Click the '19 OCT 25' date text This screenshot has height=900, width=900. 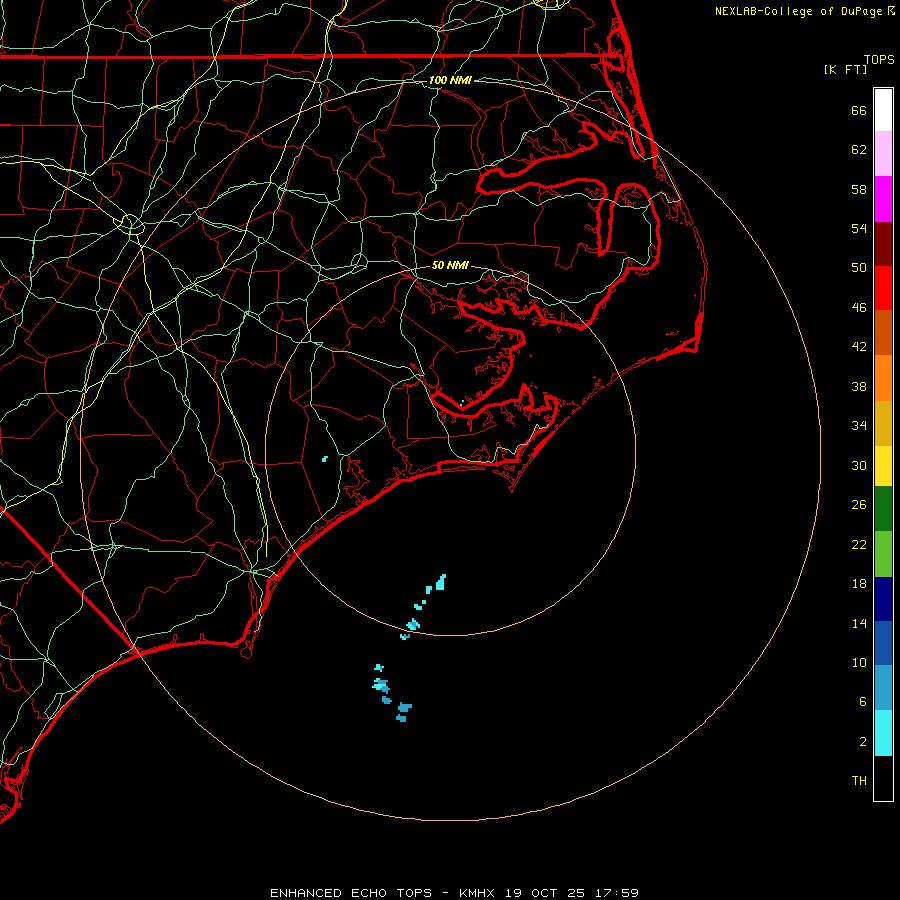pyautogui.click(x=545, y=893)
